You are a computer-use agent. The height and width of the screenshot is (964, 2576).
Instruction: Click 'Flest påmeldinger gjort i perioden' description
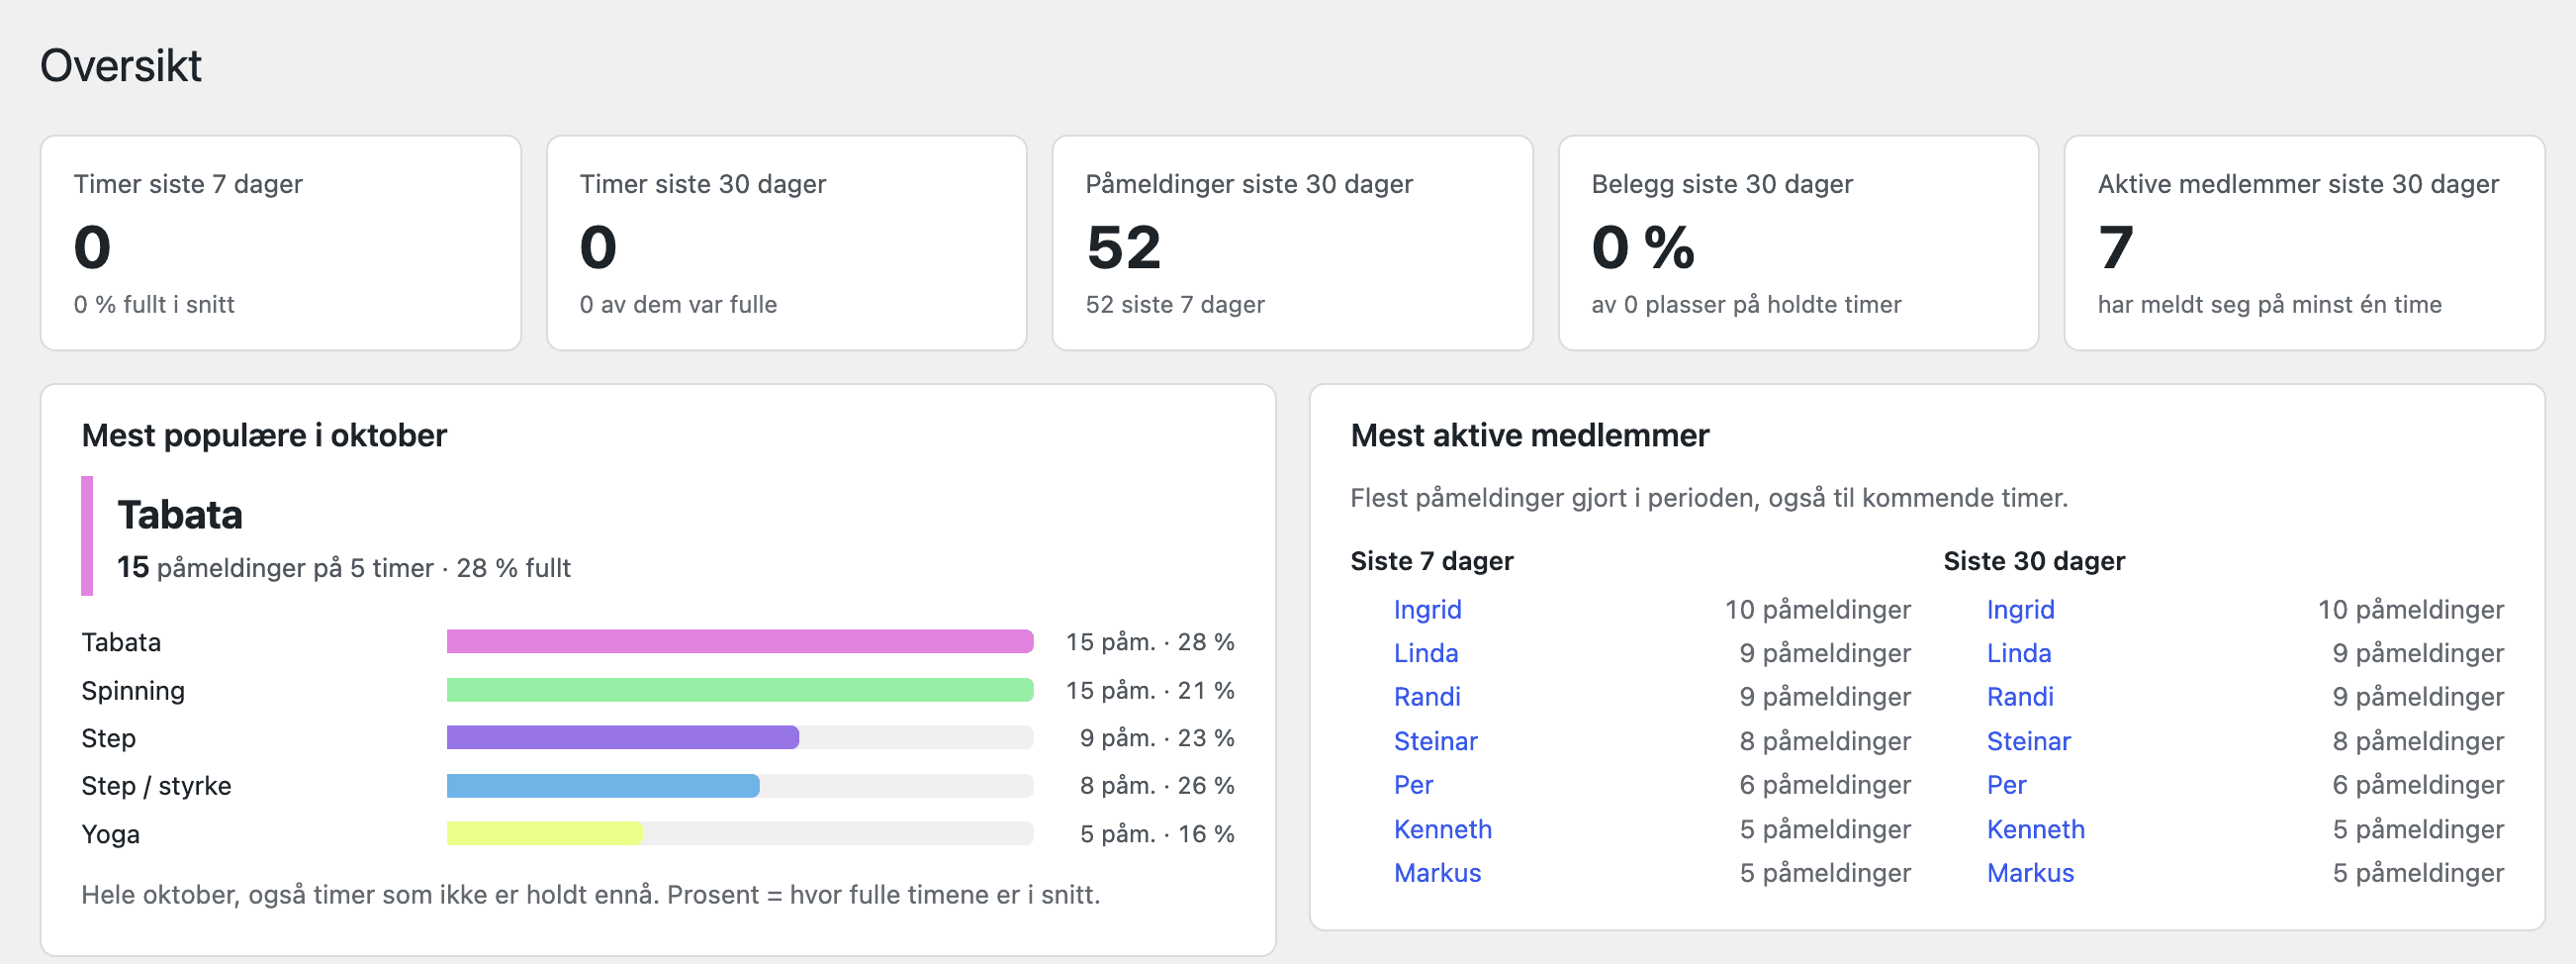pyautogui.click(x=1709, y=498)
